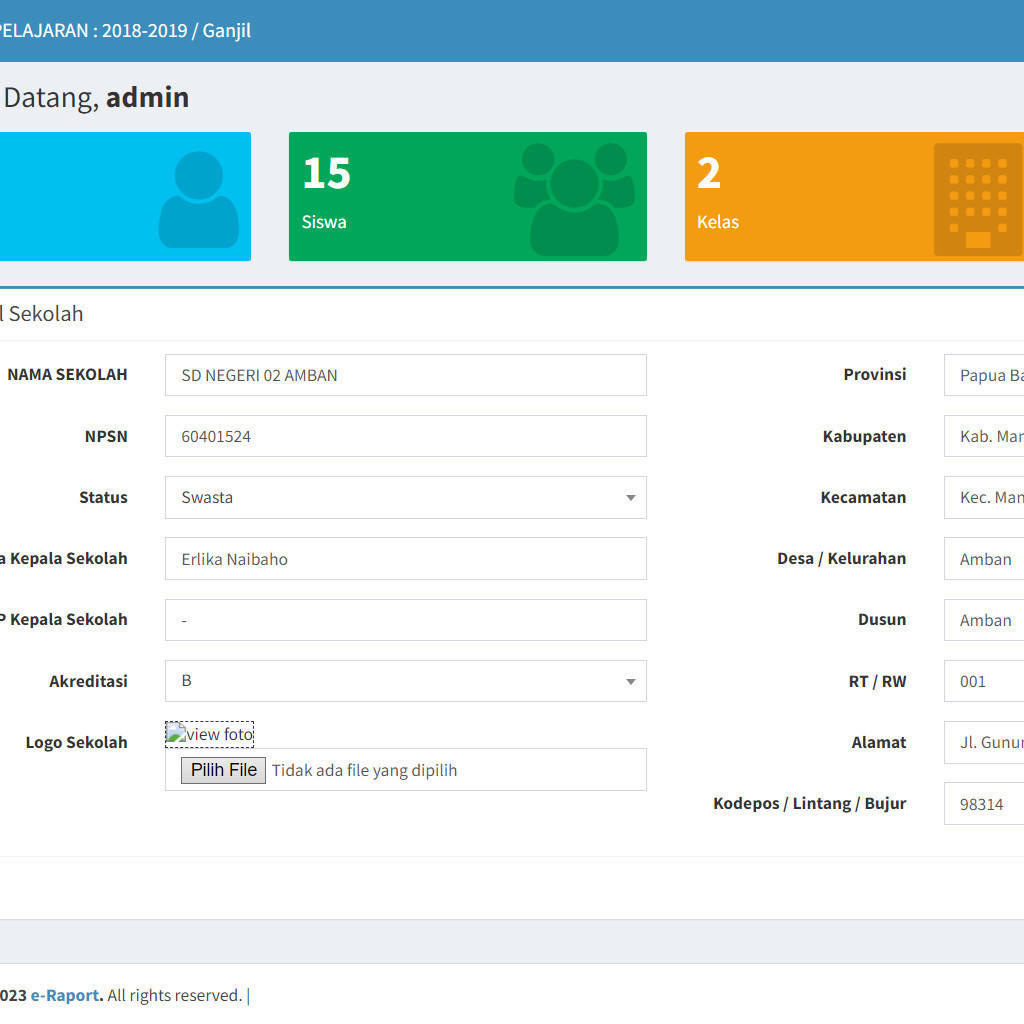This screenshot has height=1024, width=1024.
Task: Click the building icon on Kelas card
Action: (x=978, y=200)
